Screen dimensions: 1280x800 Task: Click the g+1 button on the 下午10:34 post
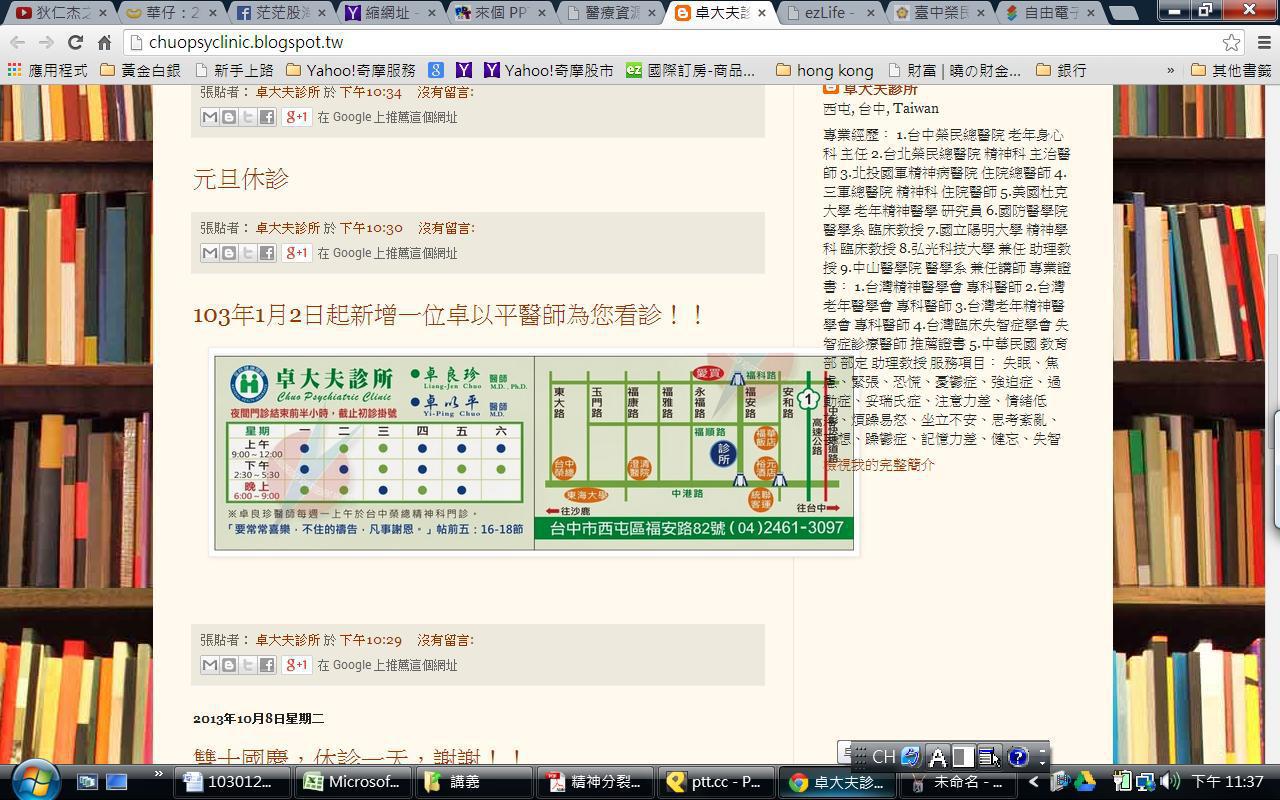[297, 117]
